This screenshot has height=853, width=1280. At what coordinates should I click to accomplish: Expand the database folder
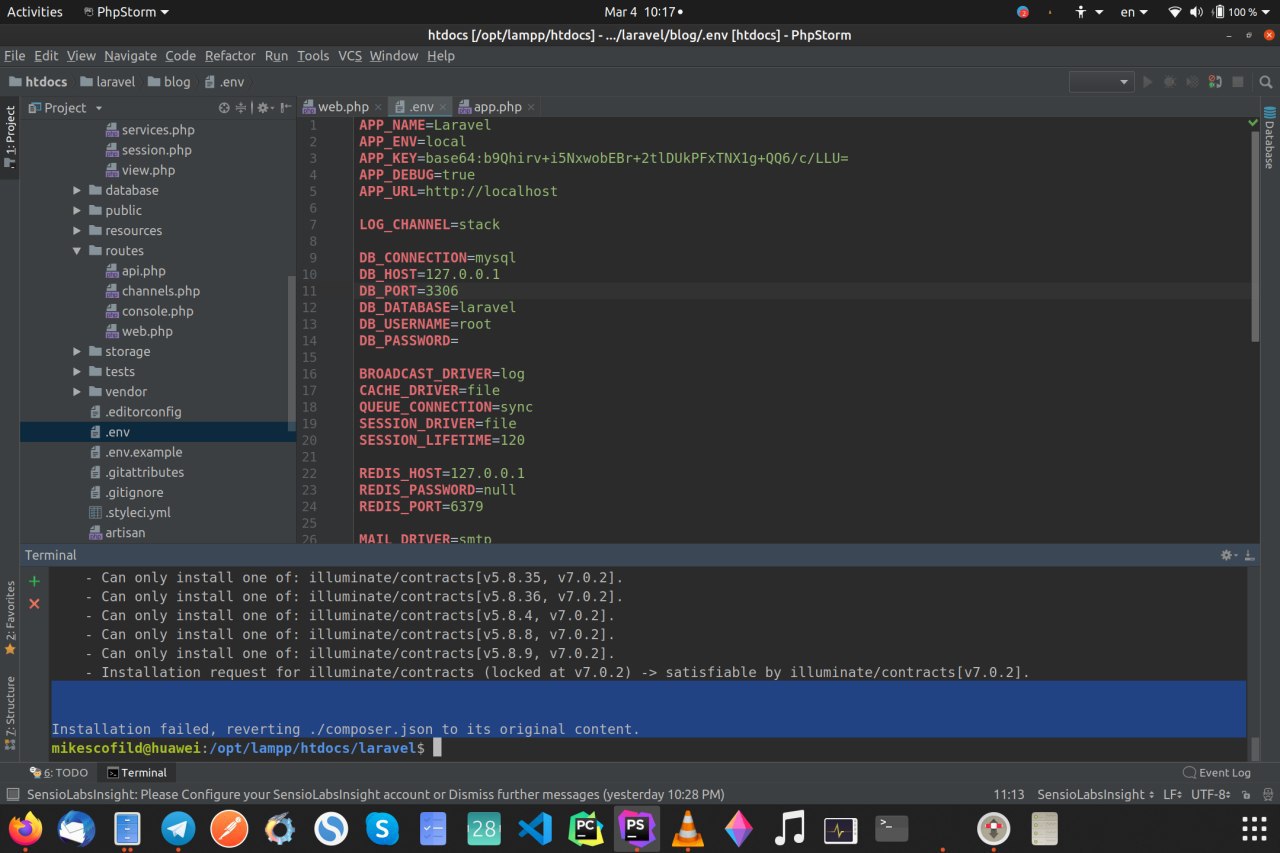[x=77, y=190]
